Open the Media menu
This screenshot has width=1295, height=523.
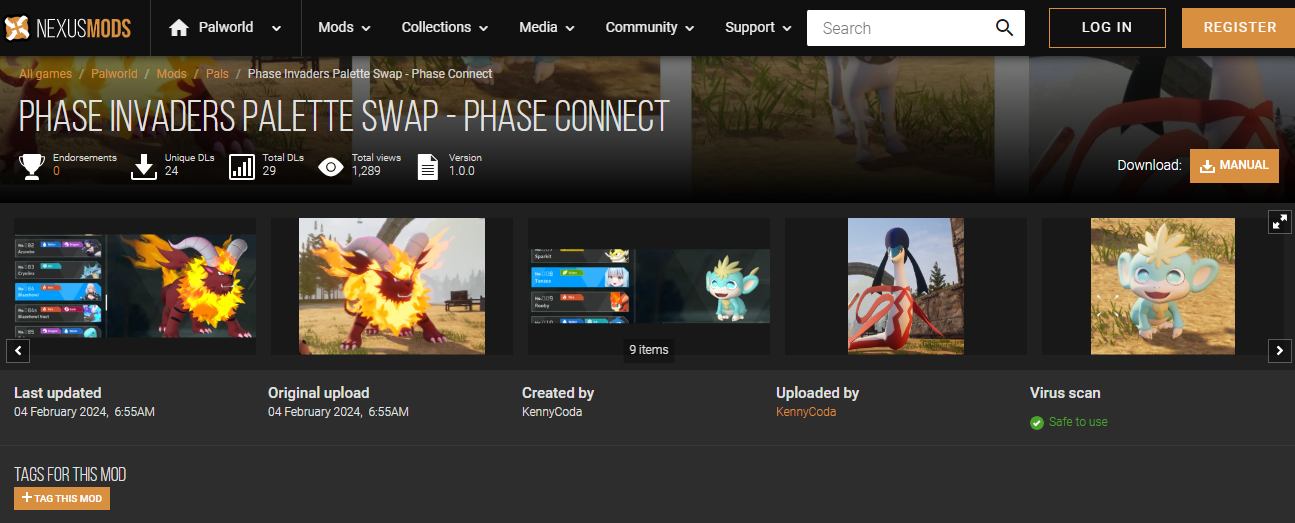click(x=547, y=28)
